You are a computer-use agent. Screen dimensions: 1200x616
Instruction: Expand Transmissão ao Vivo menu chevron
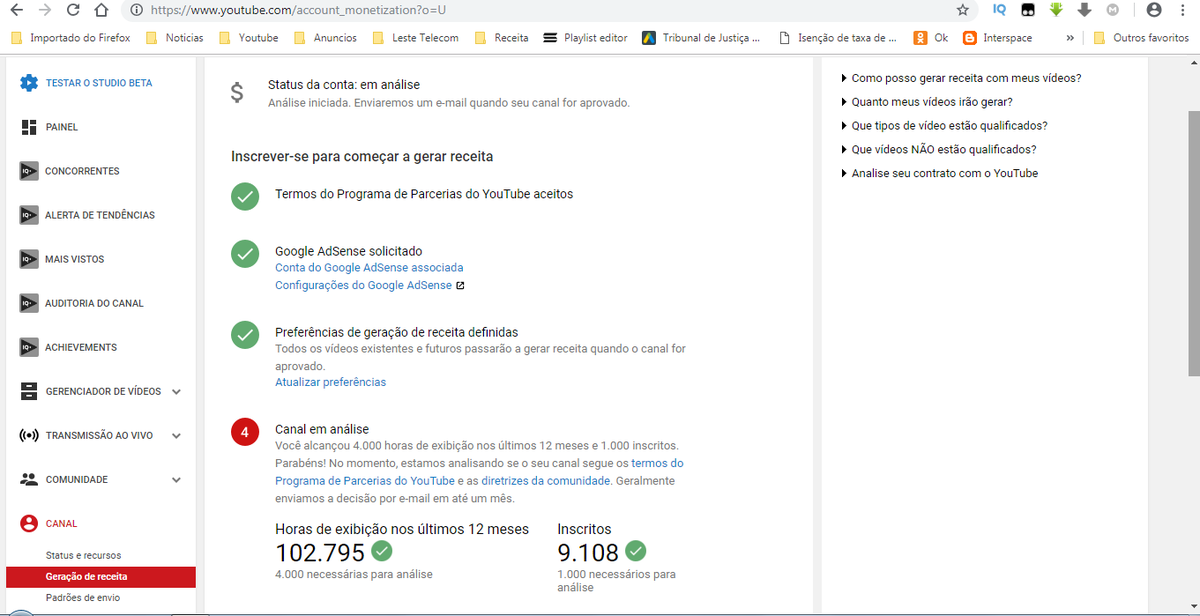point(176,436)
